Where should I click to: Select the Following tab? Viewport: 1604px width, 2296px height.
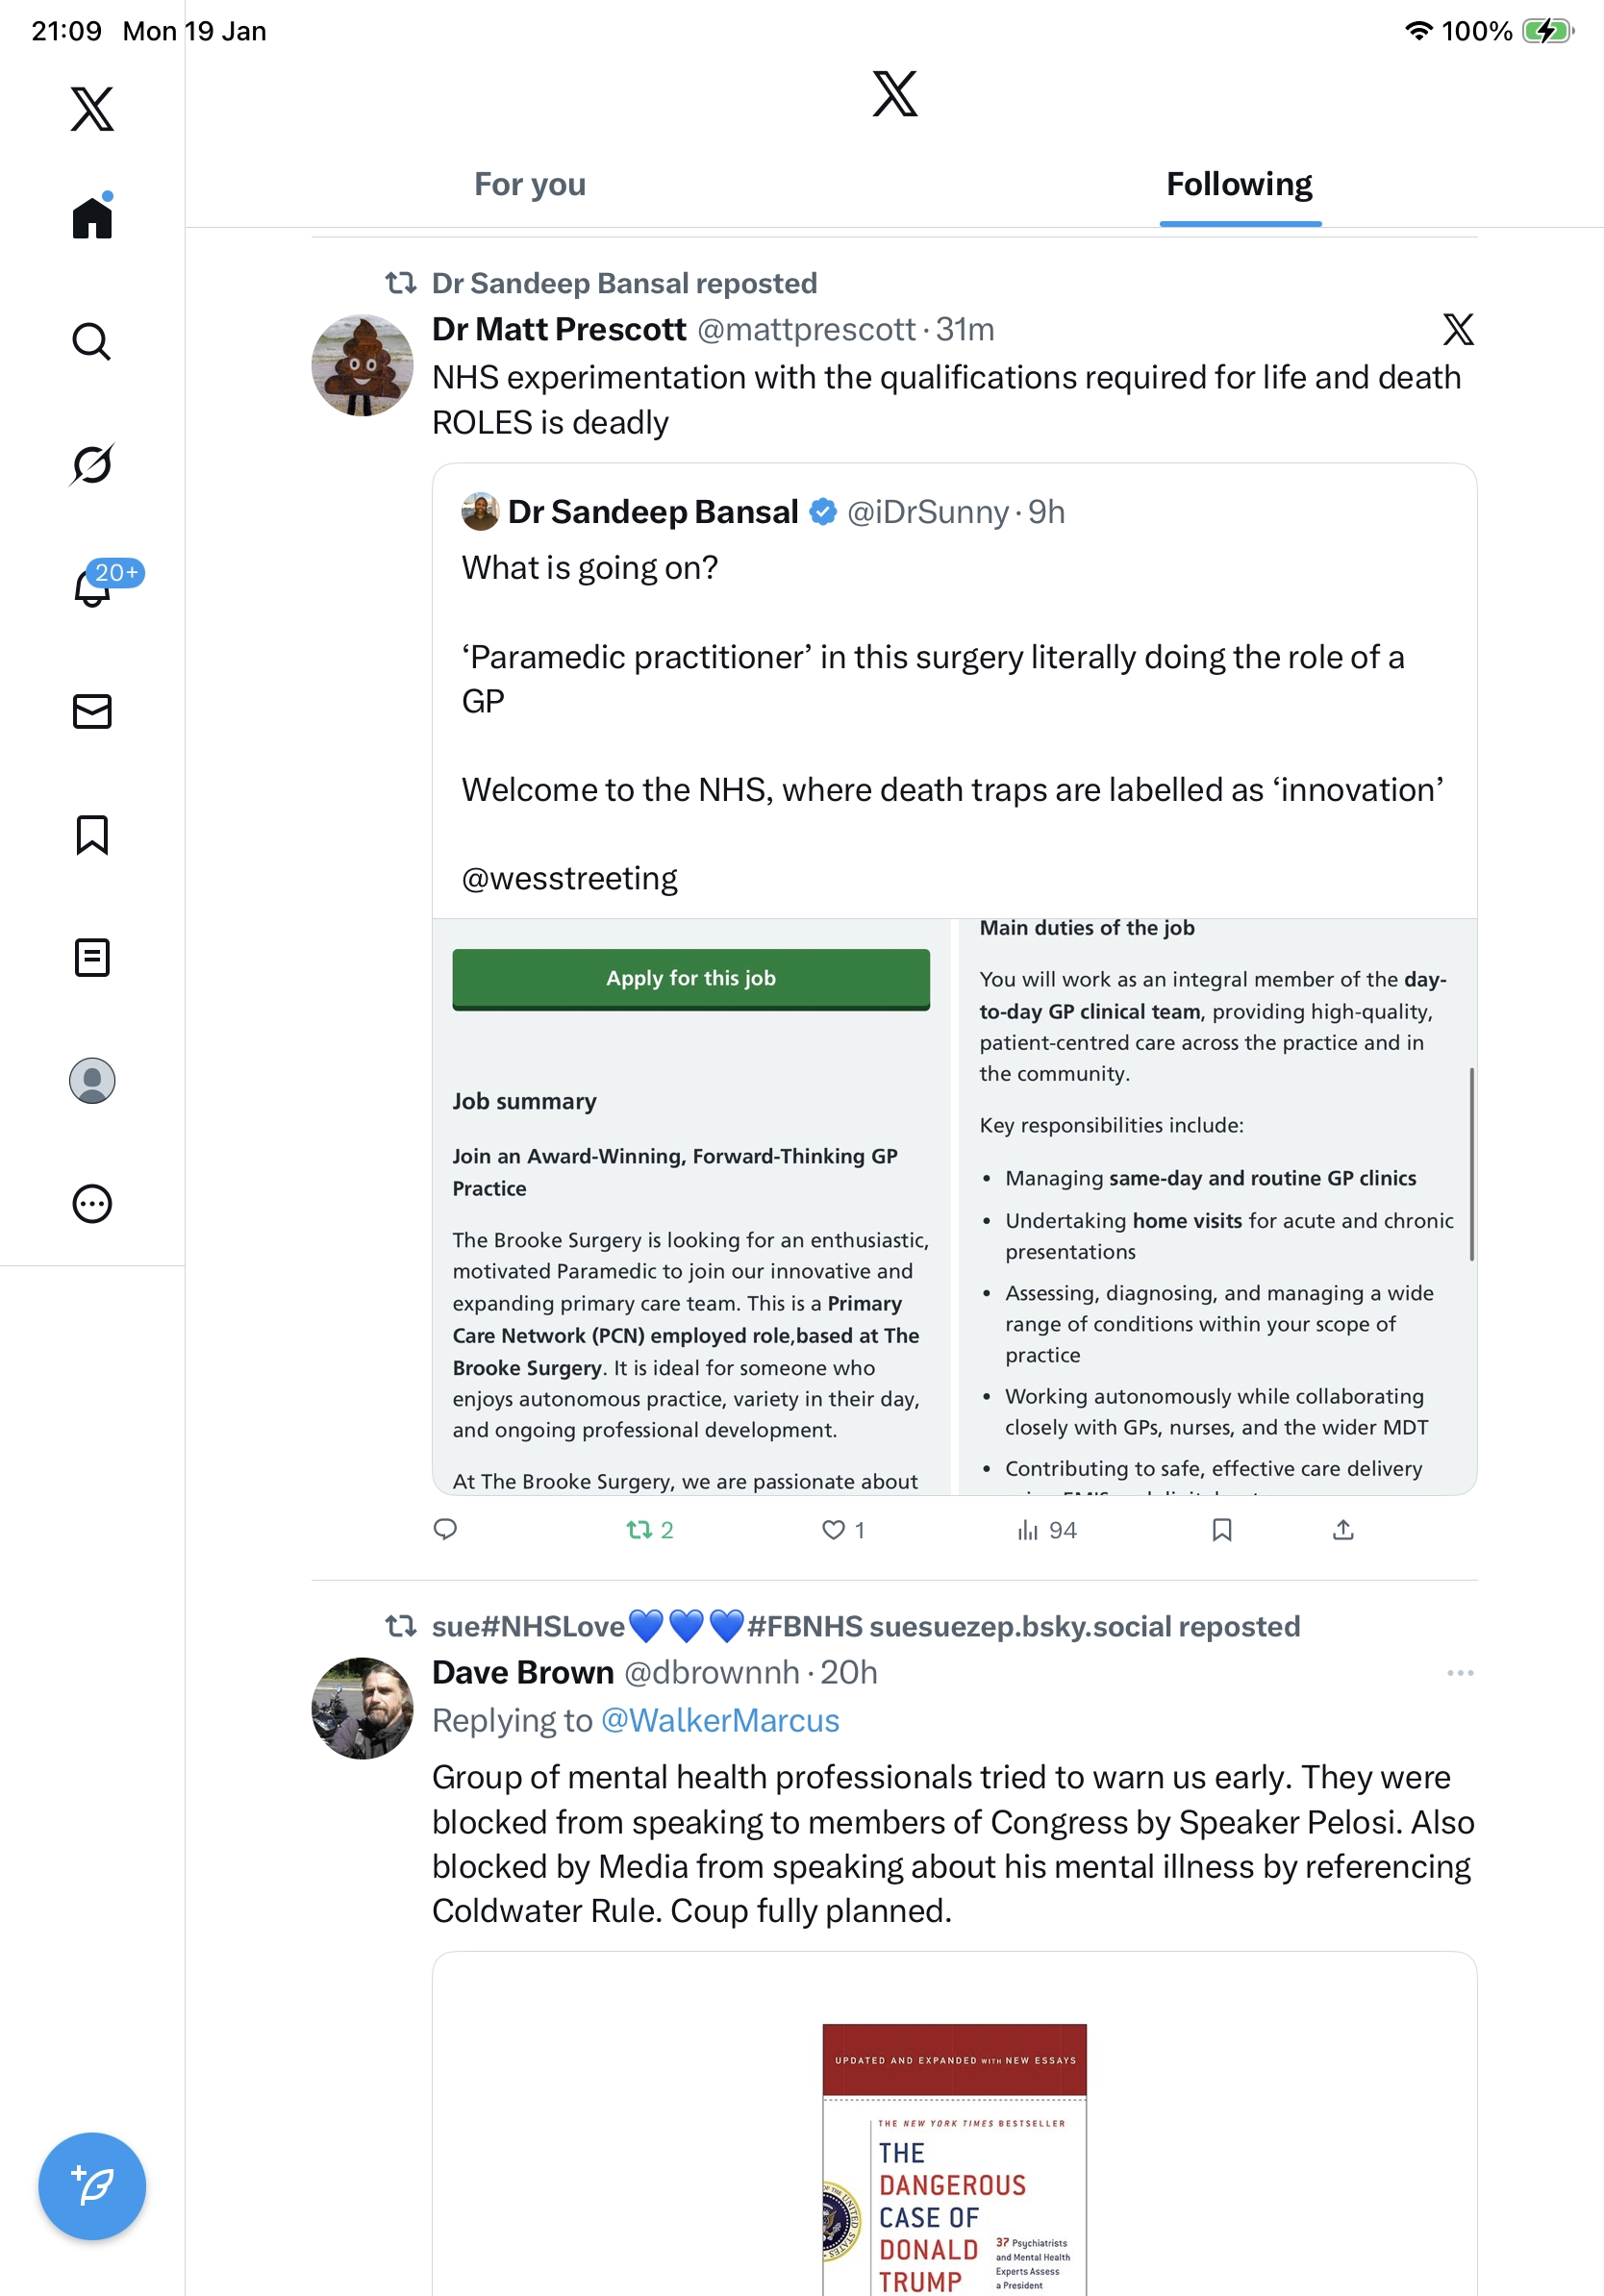(x=1238, y=185)
